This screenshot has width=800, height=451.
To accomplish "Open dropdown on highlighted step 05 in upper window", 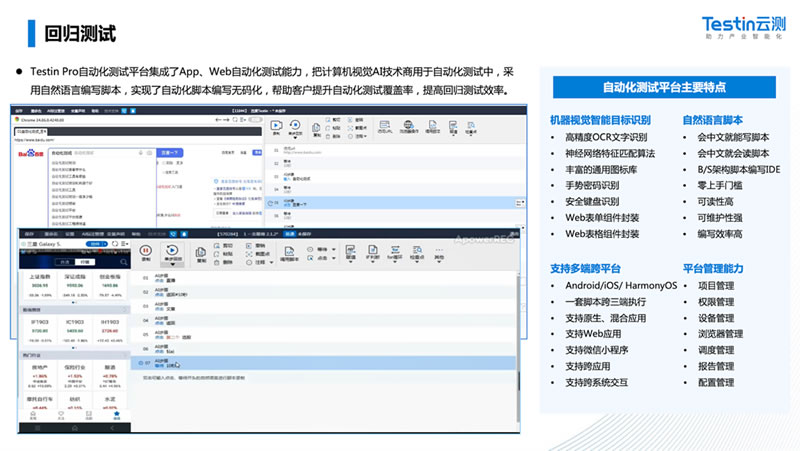I will (x=520, y=203).
